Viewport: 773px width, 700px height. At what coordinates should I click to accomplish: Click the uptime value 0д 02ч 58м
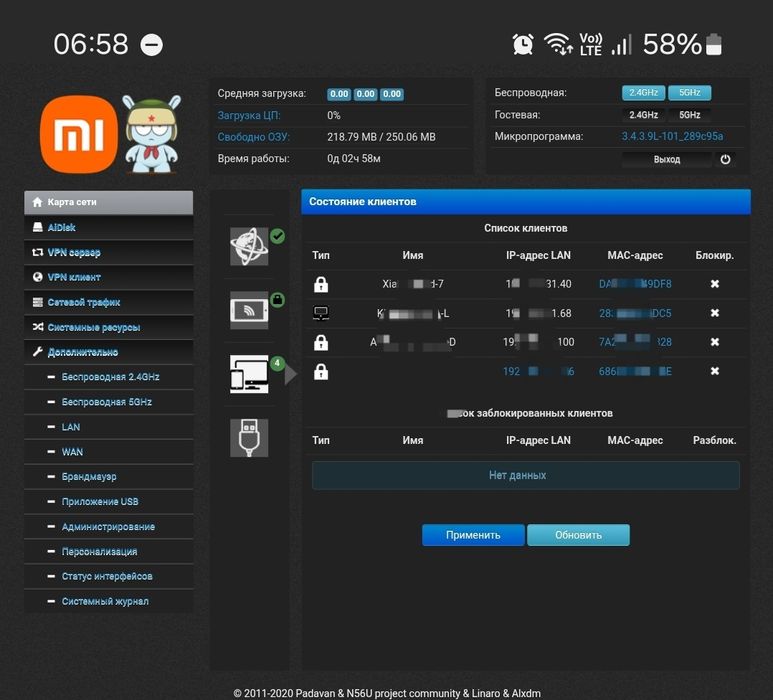pos(353,159)
